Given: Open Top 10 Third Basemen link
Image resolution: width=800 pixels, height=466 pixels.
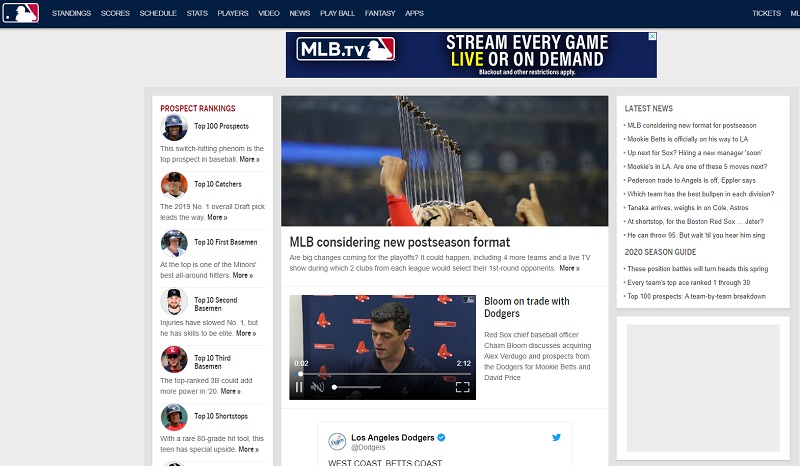Looking at the screenshot, I should point(212,362).
